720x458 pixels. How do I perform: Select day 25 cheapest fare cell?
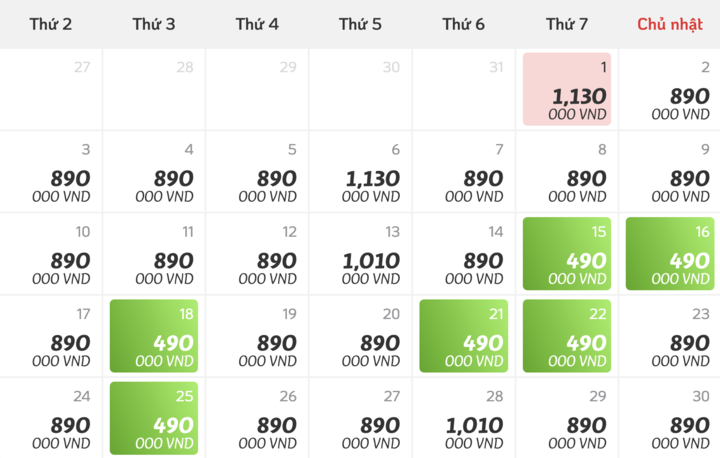tap(154, 418)
